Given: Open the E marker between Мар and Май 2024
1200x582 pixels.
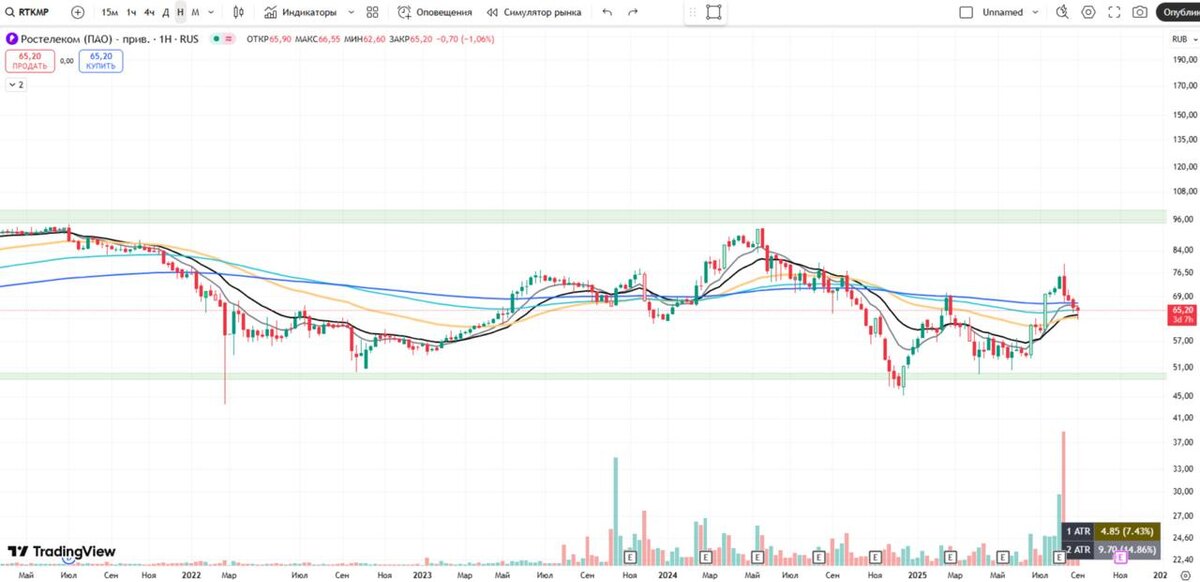Looking at the screenshot, I should pos(757,556).
